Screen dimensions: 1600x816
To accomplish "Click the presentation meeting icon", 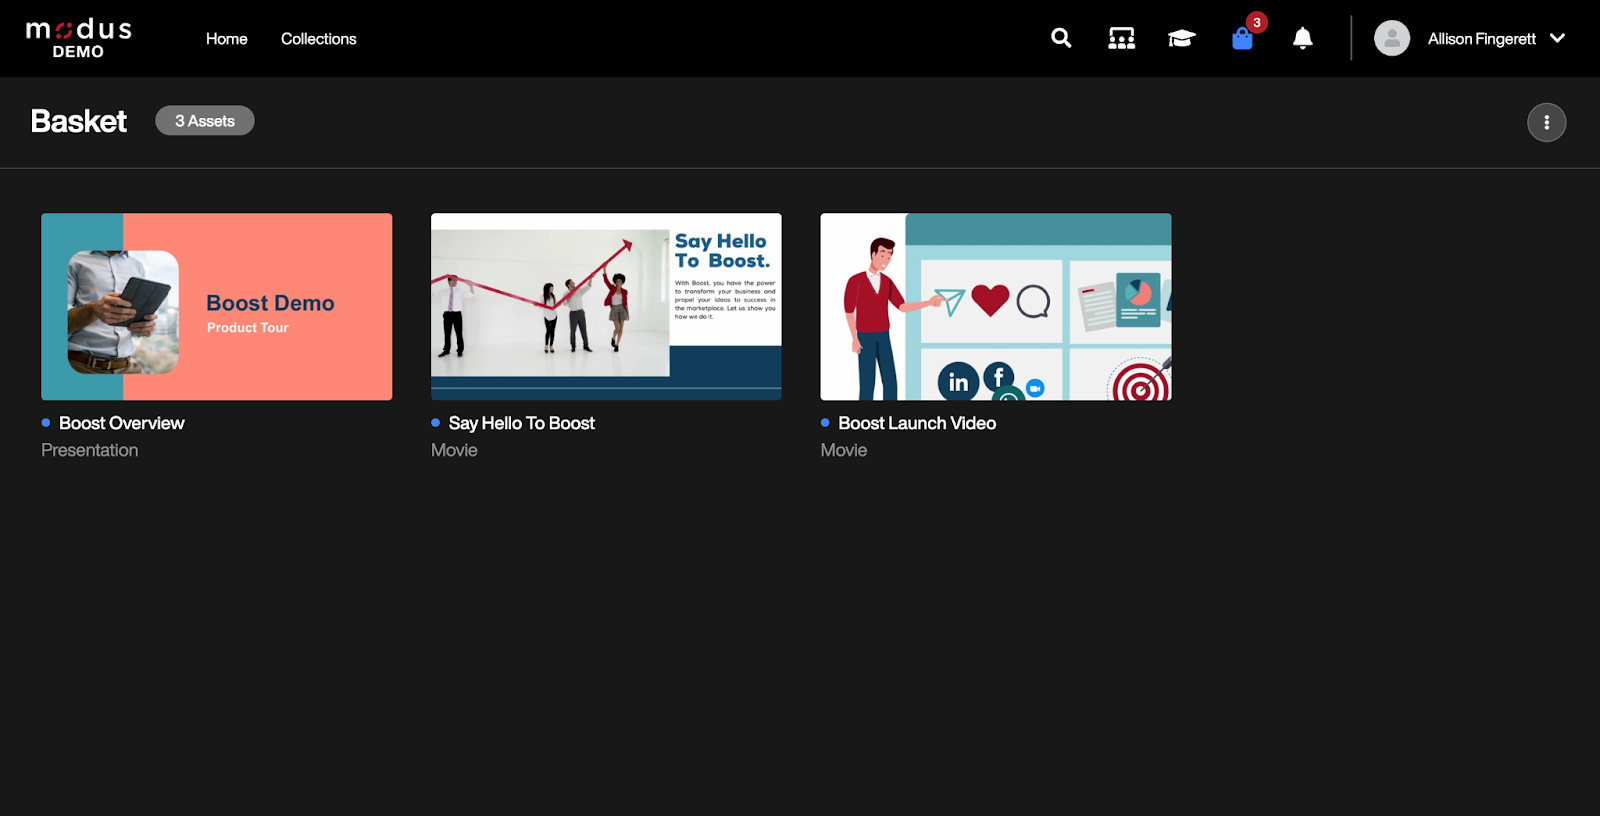I will (x=1121, y=38).
